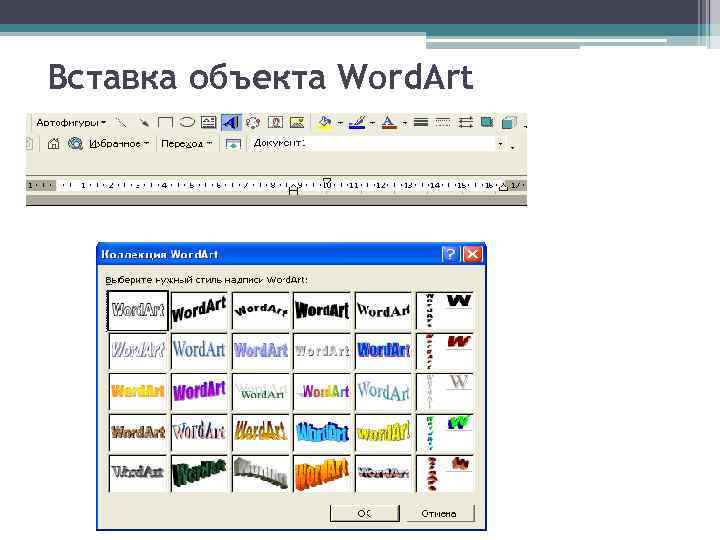Choose the bold black condensed WordArt style
Image resolution: width=720 pixels, height=540 pixels.
tap(322, 311)
